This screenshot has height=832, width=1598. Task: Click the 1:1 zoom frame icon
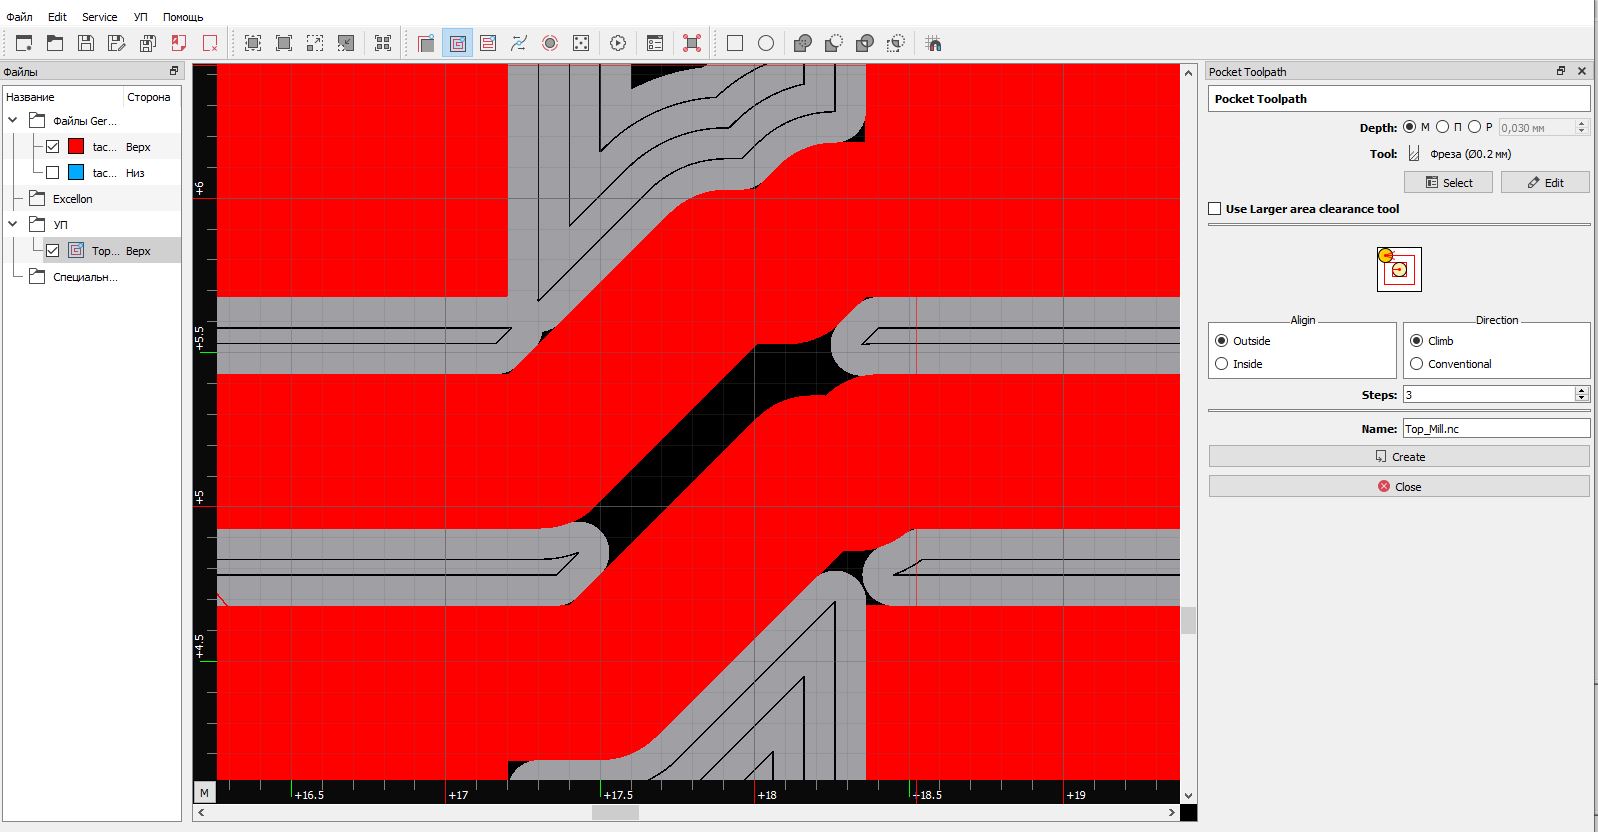pyautogui.click(x=284, y=43)
